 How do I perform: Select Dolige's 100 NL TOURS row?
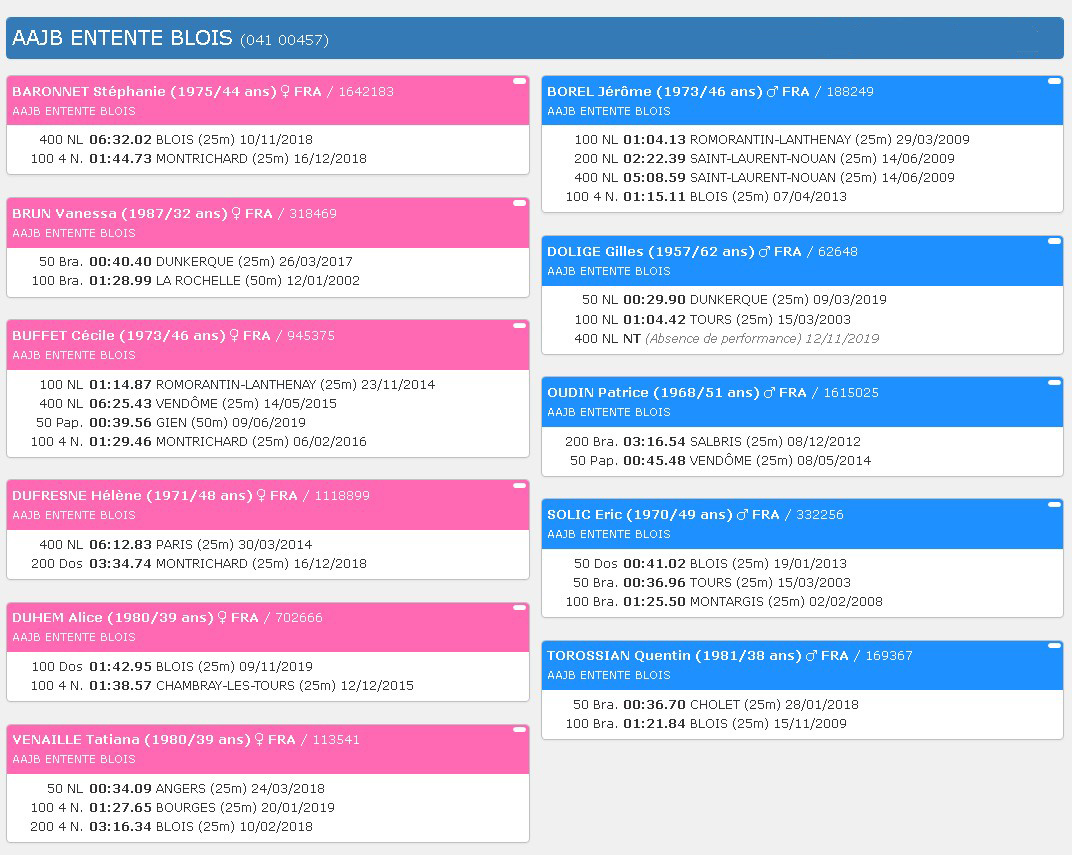[x=712, y=319]
